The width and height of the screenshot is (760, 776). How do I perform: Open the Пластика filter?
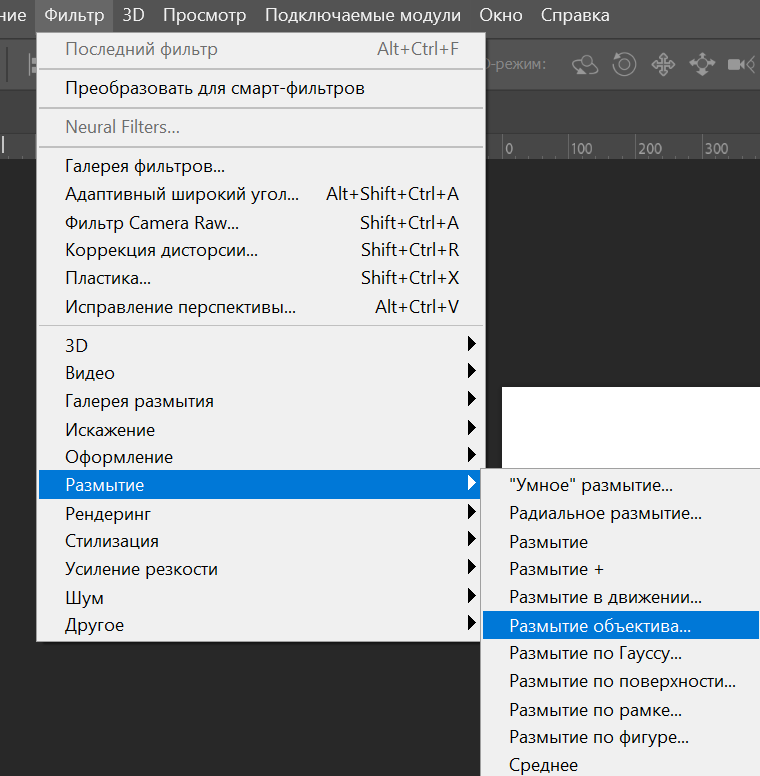point(261,278)
